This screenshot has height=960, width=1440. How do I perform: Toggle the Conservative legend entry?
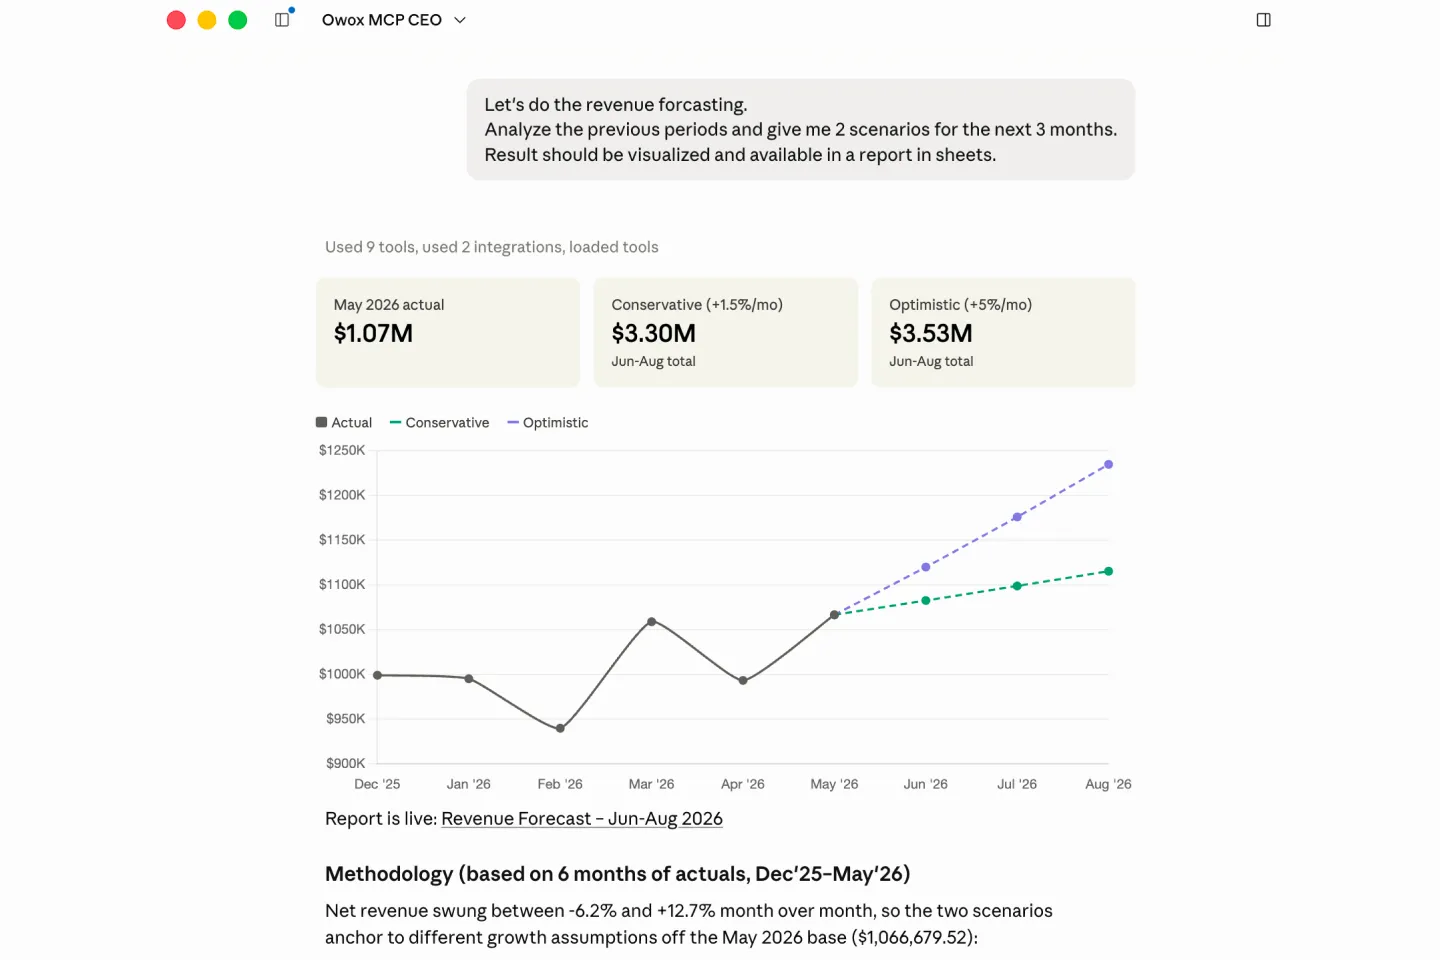tap(440, 423)
